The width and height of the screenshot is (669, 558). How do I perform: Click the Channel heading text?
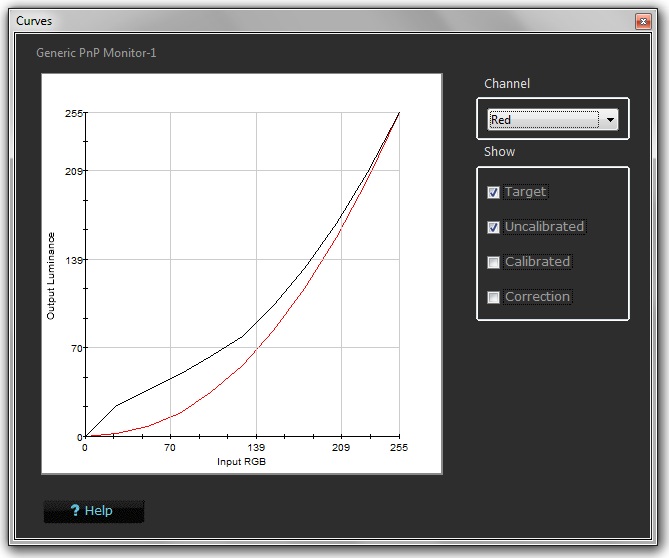click(x=507, y=84)
